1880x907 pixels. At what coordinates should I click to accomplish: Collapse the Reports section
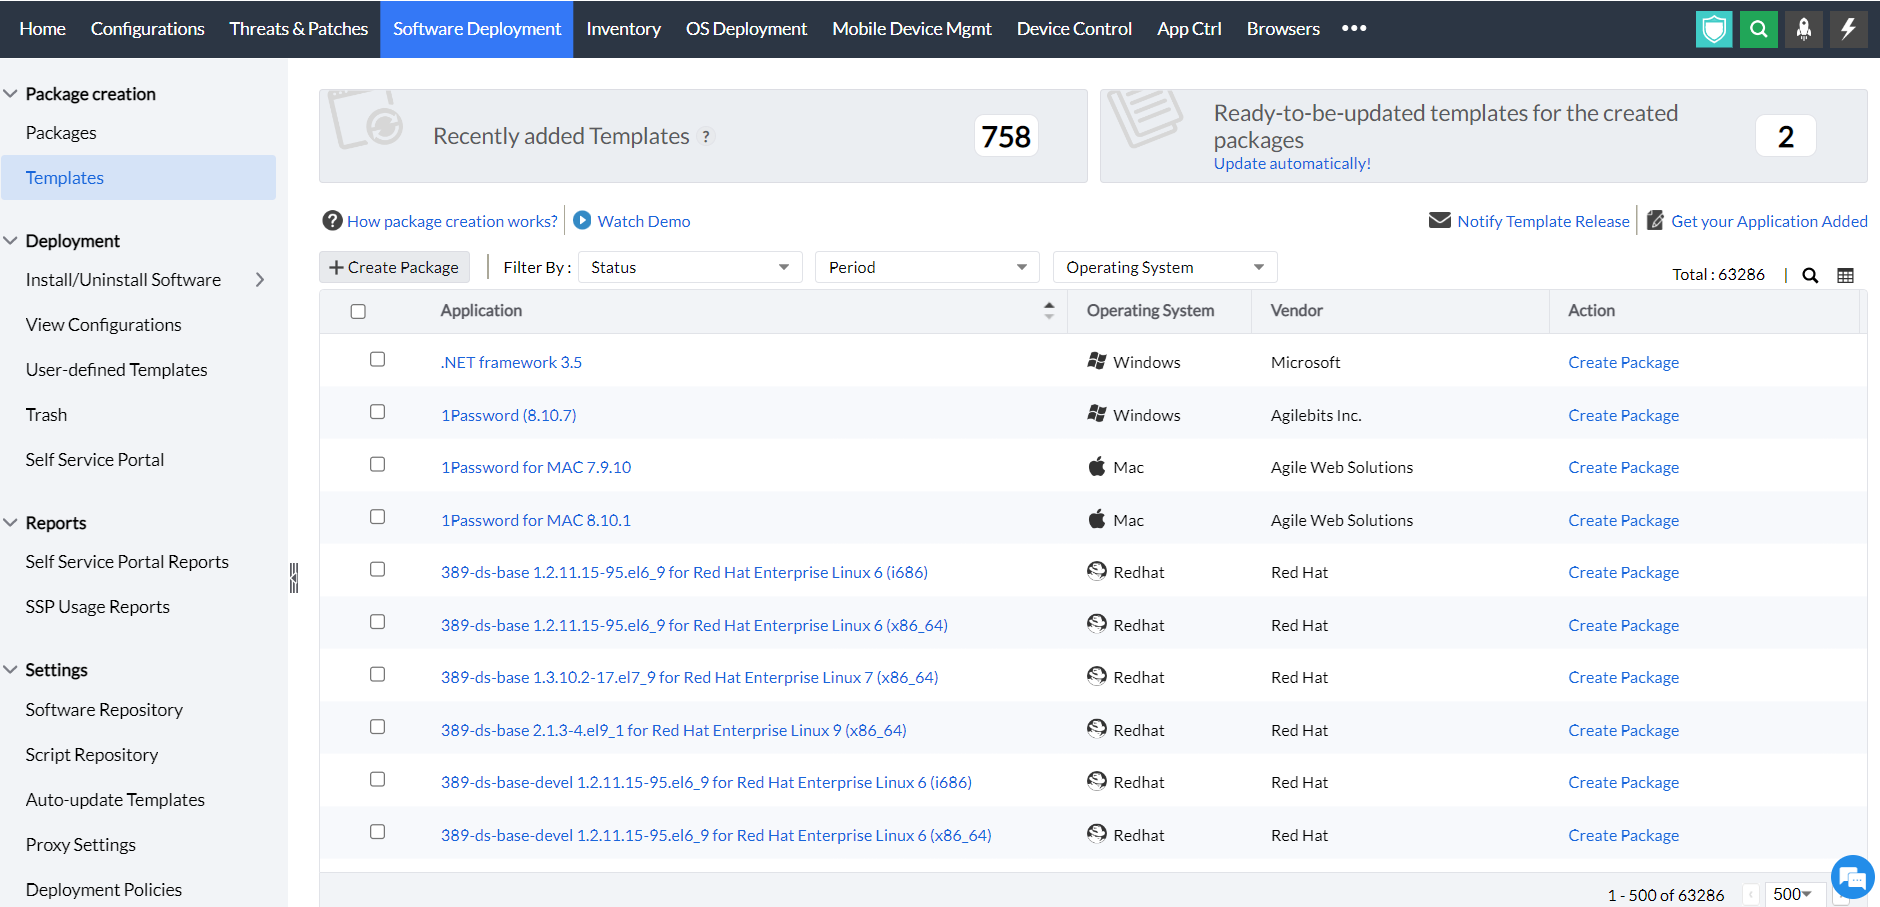pos(11,522)
